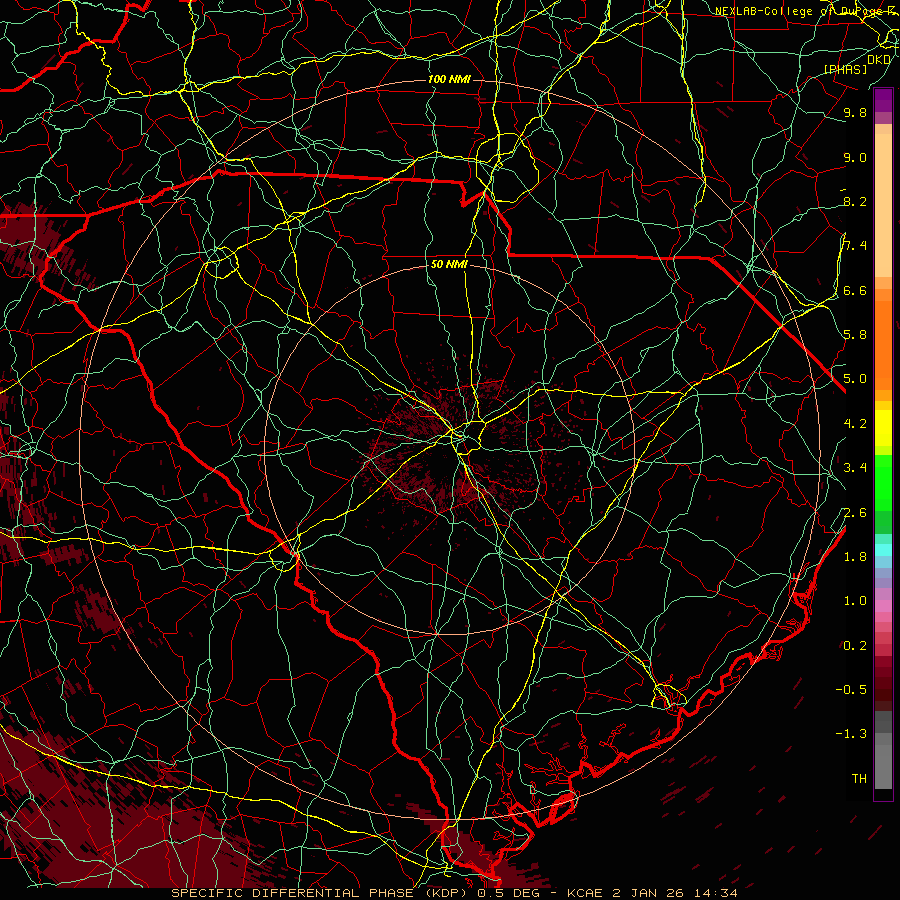The width and height of the screenshot is (900, 900).
Task: Click the 100 NMI range ring label
Action: [x=449, y=79]
